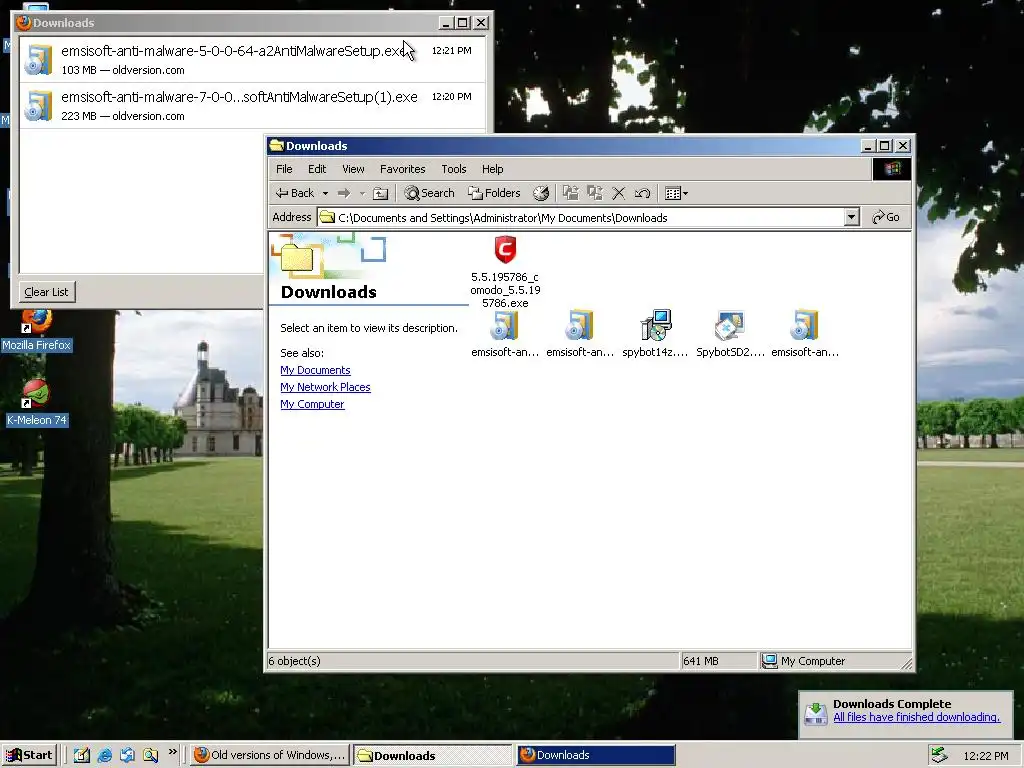Viewport: 1024px width, 768px height.
Task: Toggle the Folders pane button
Action: (494, 193)
